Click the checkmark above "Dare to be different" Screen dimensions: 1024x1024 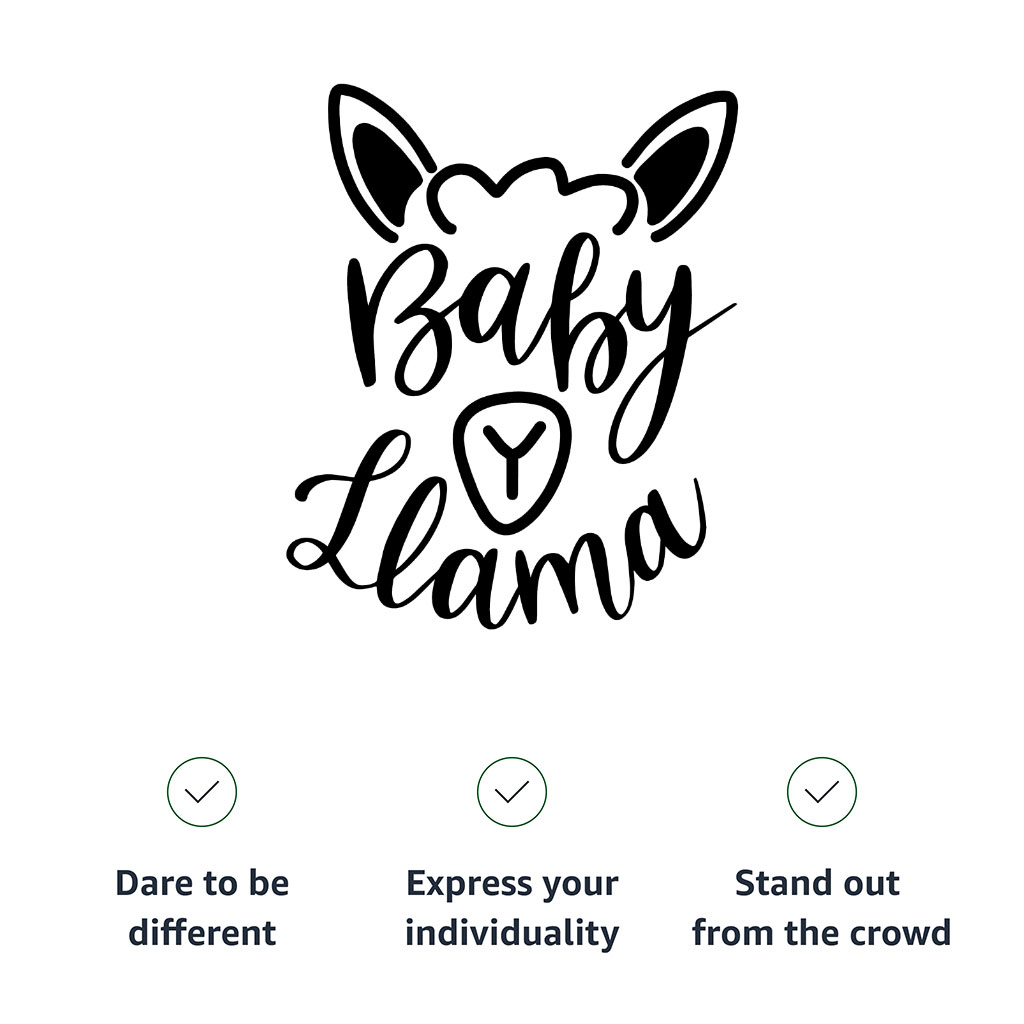tap(202, 792)
